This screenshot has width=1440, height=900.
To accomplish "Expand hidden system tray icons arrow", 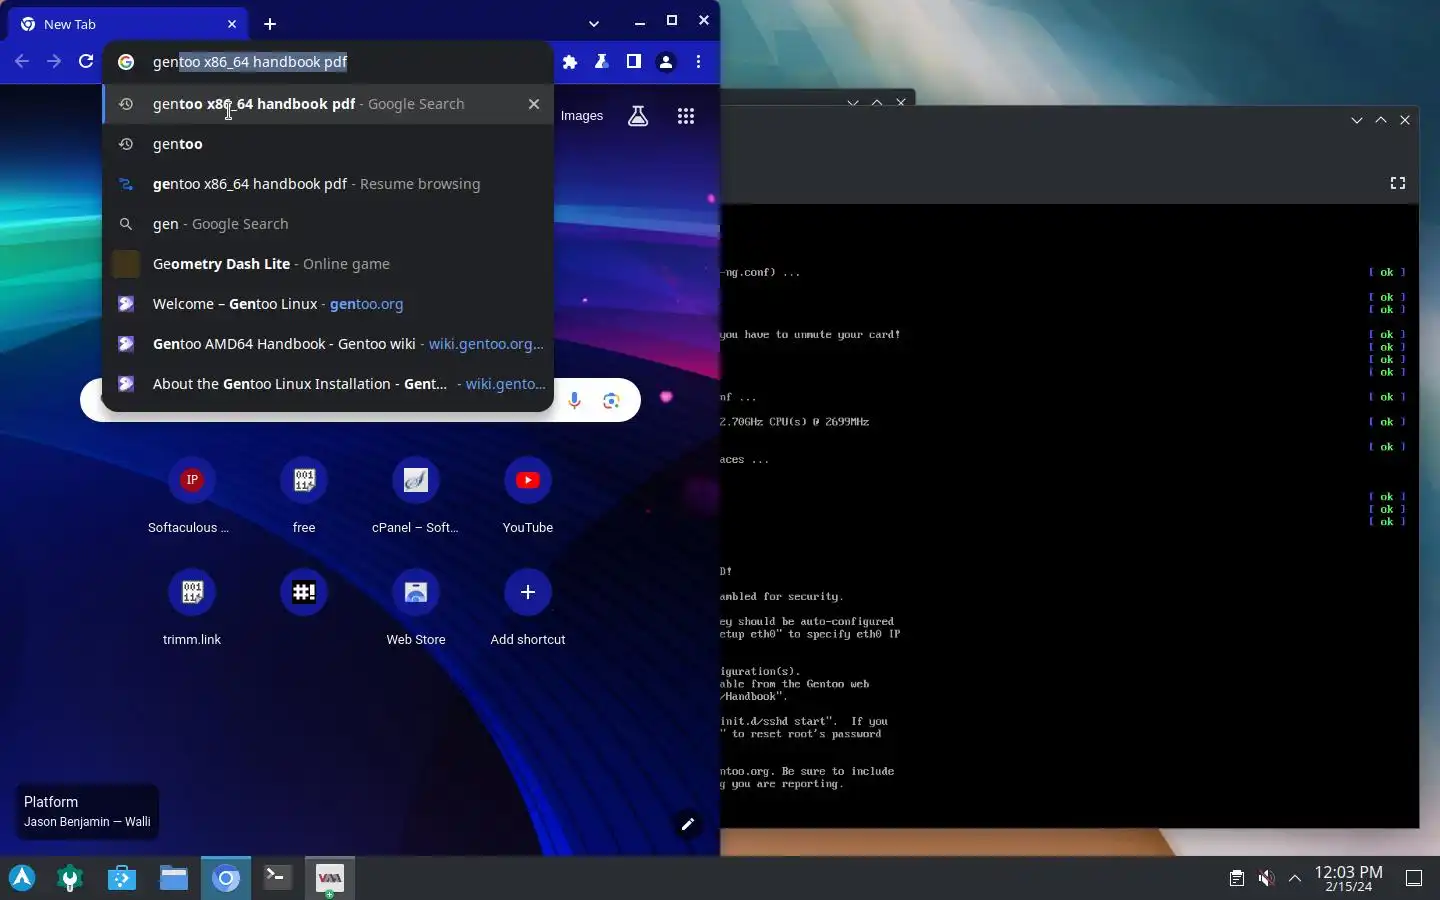I will tap(1295, 878).
